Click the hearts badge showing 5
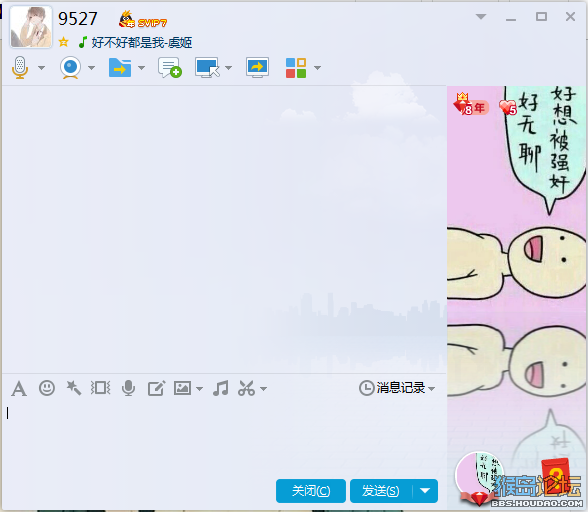Viewport: 588px width, 512px height. pyautogui.click(x=508, y=108)
